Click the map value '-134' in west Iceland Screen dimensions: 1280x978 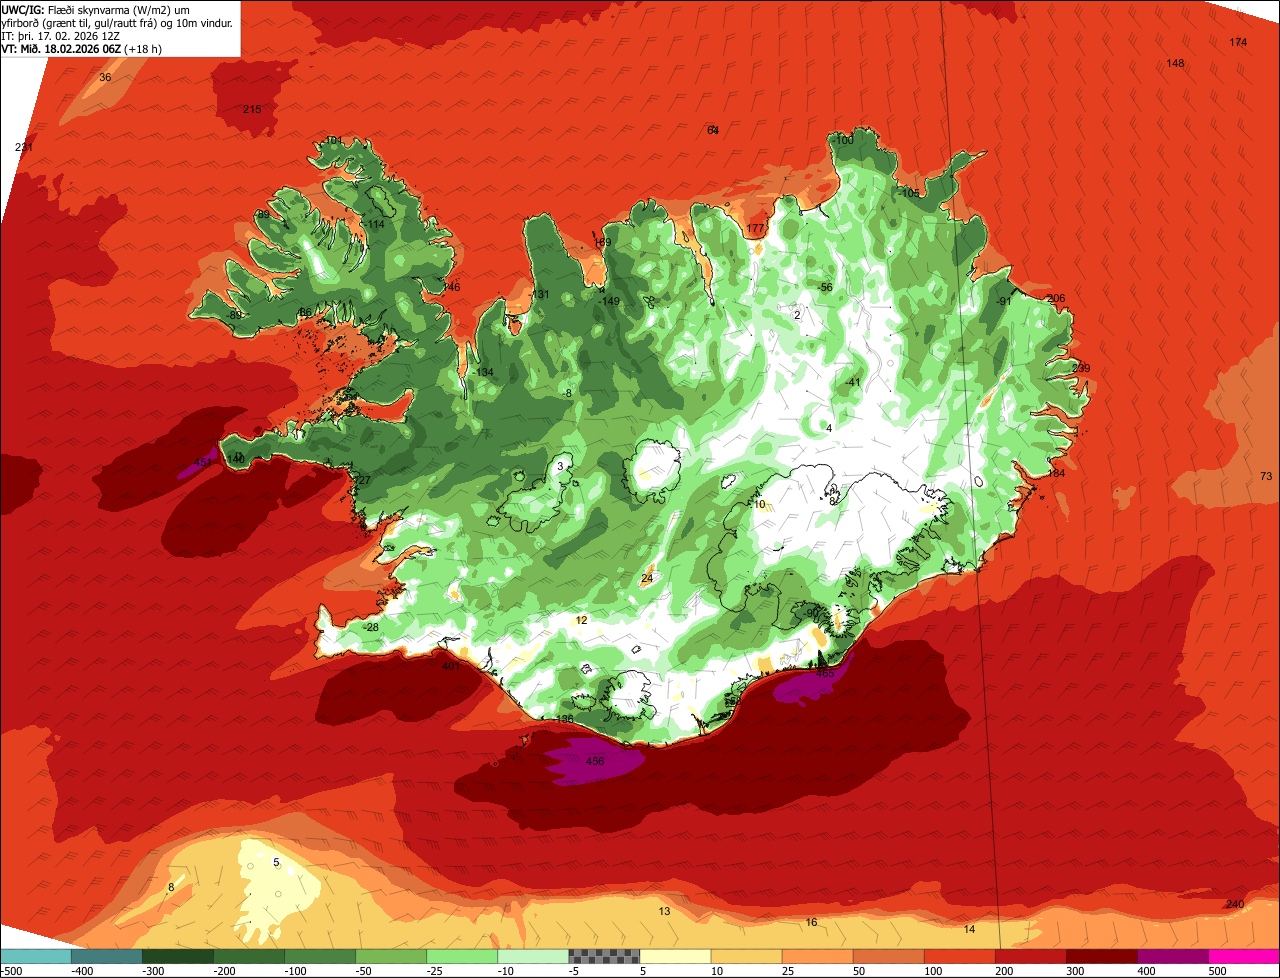483,372
